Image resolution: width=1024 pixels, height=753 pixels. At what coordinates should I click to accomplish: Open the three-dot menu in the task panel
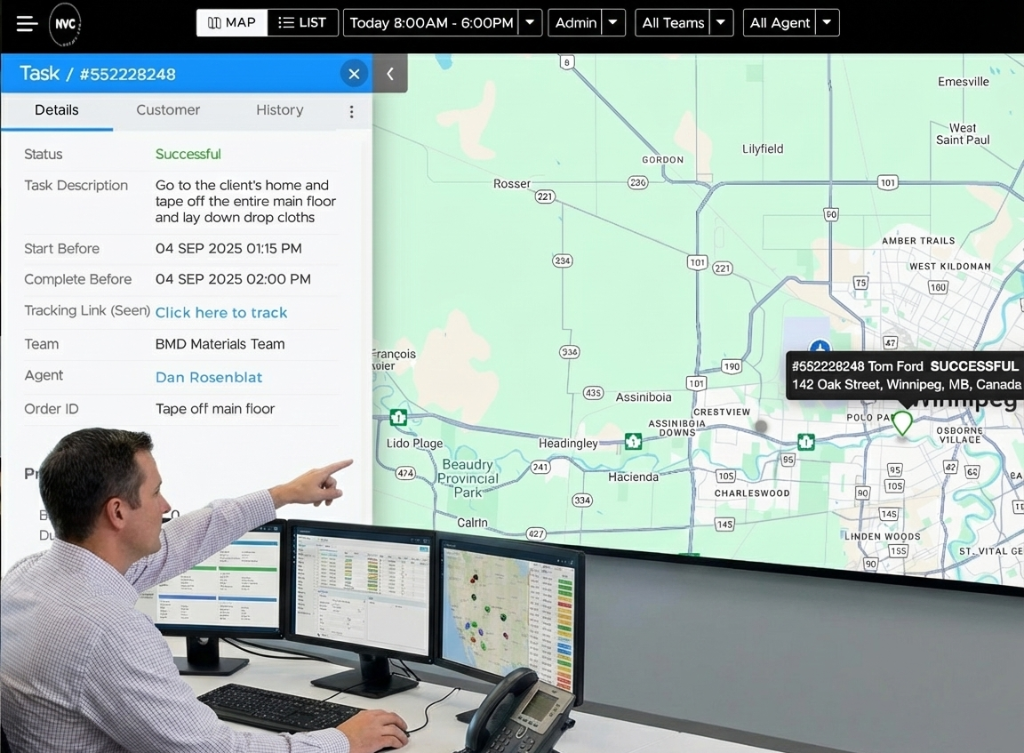point(351,111)
